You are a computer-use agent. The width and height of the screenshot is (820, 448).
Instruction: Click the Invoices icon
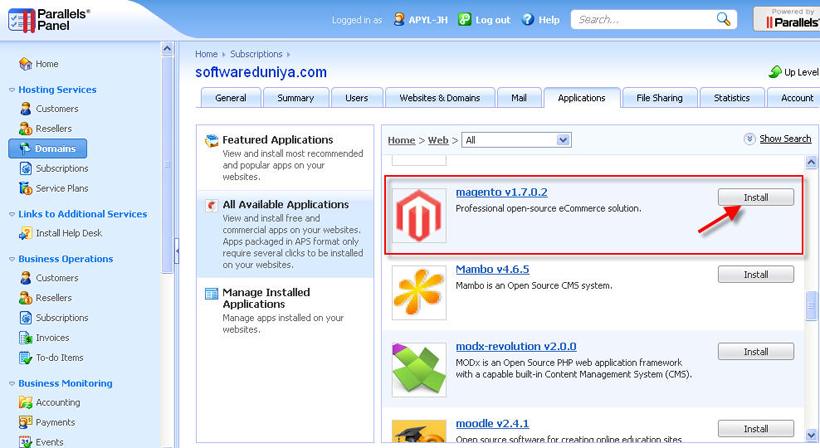point(25,338)
